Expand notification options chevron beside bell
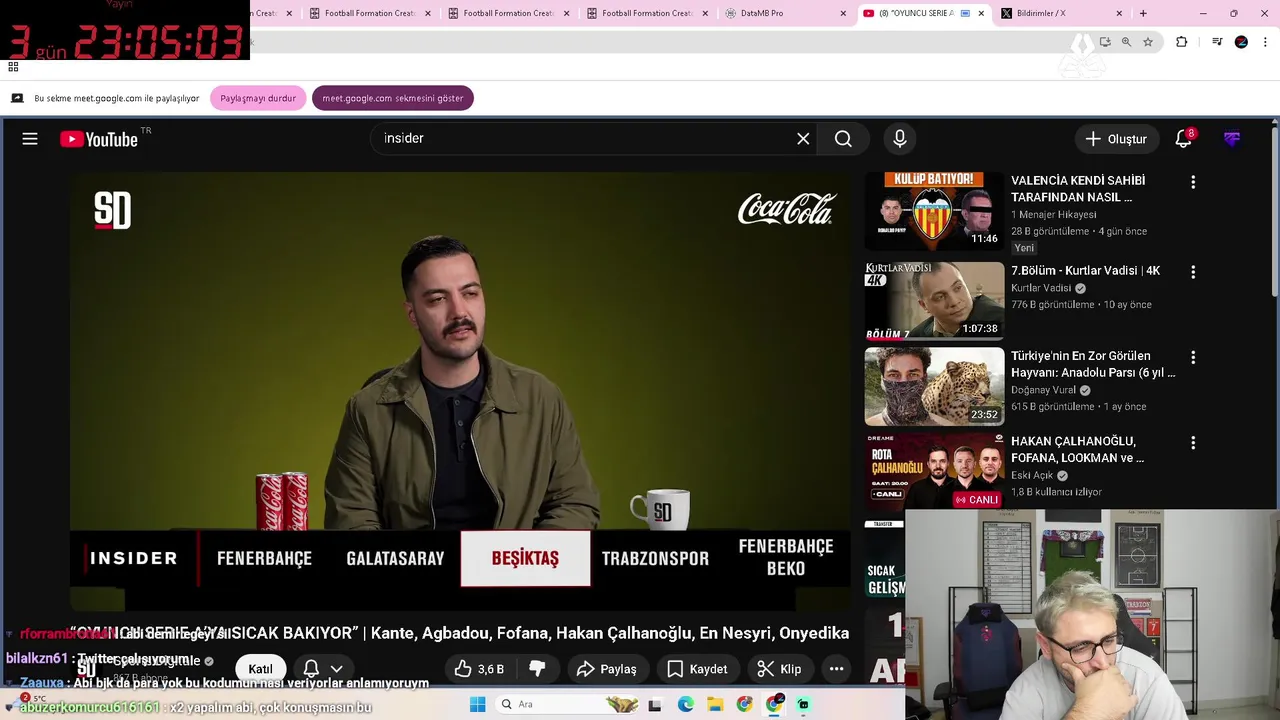Screen dimensions: 1280x720 click(x=337, y=669)
